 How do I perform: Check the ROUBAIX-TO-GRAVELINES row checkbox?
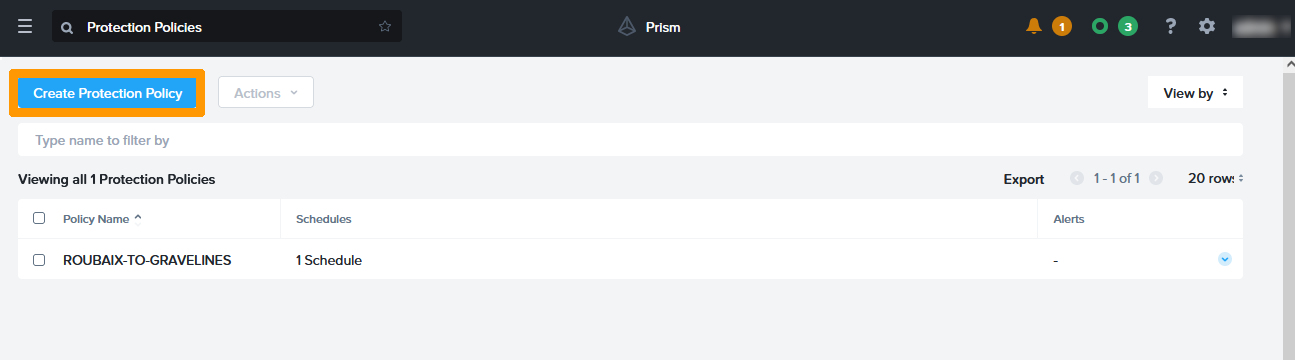coord(39,260)
